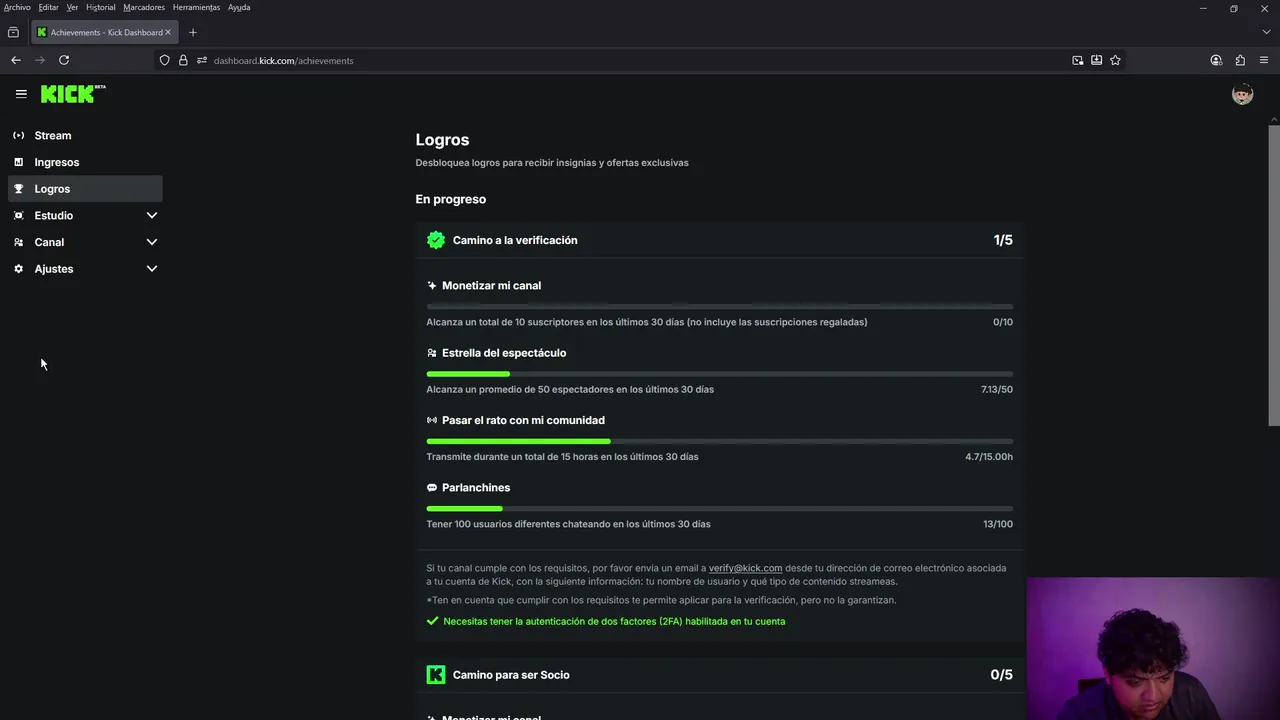Viewport: 1280px width, 720px height.
Task: Click the Kick logo
Action: (73, 94)
